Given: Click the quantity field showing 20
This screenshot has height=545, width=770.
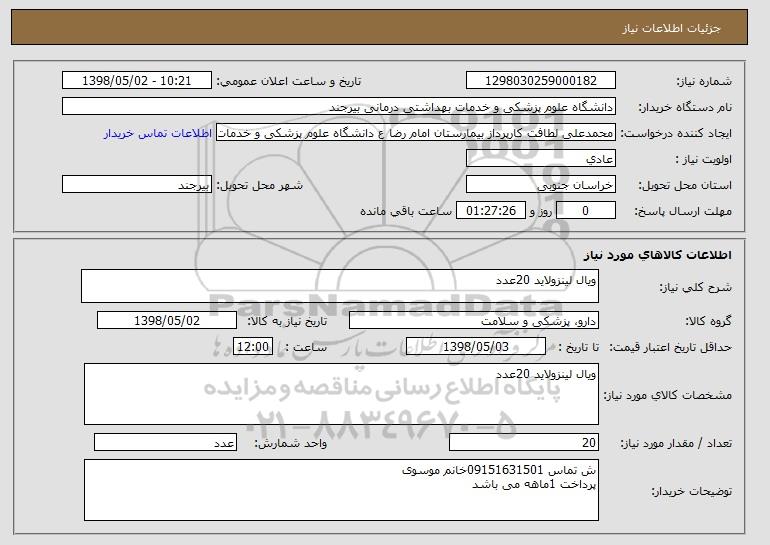Looking at the screenshot, I should click(524, 442).
